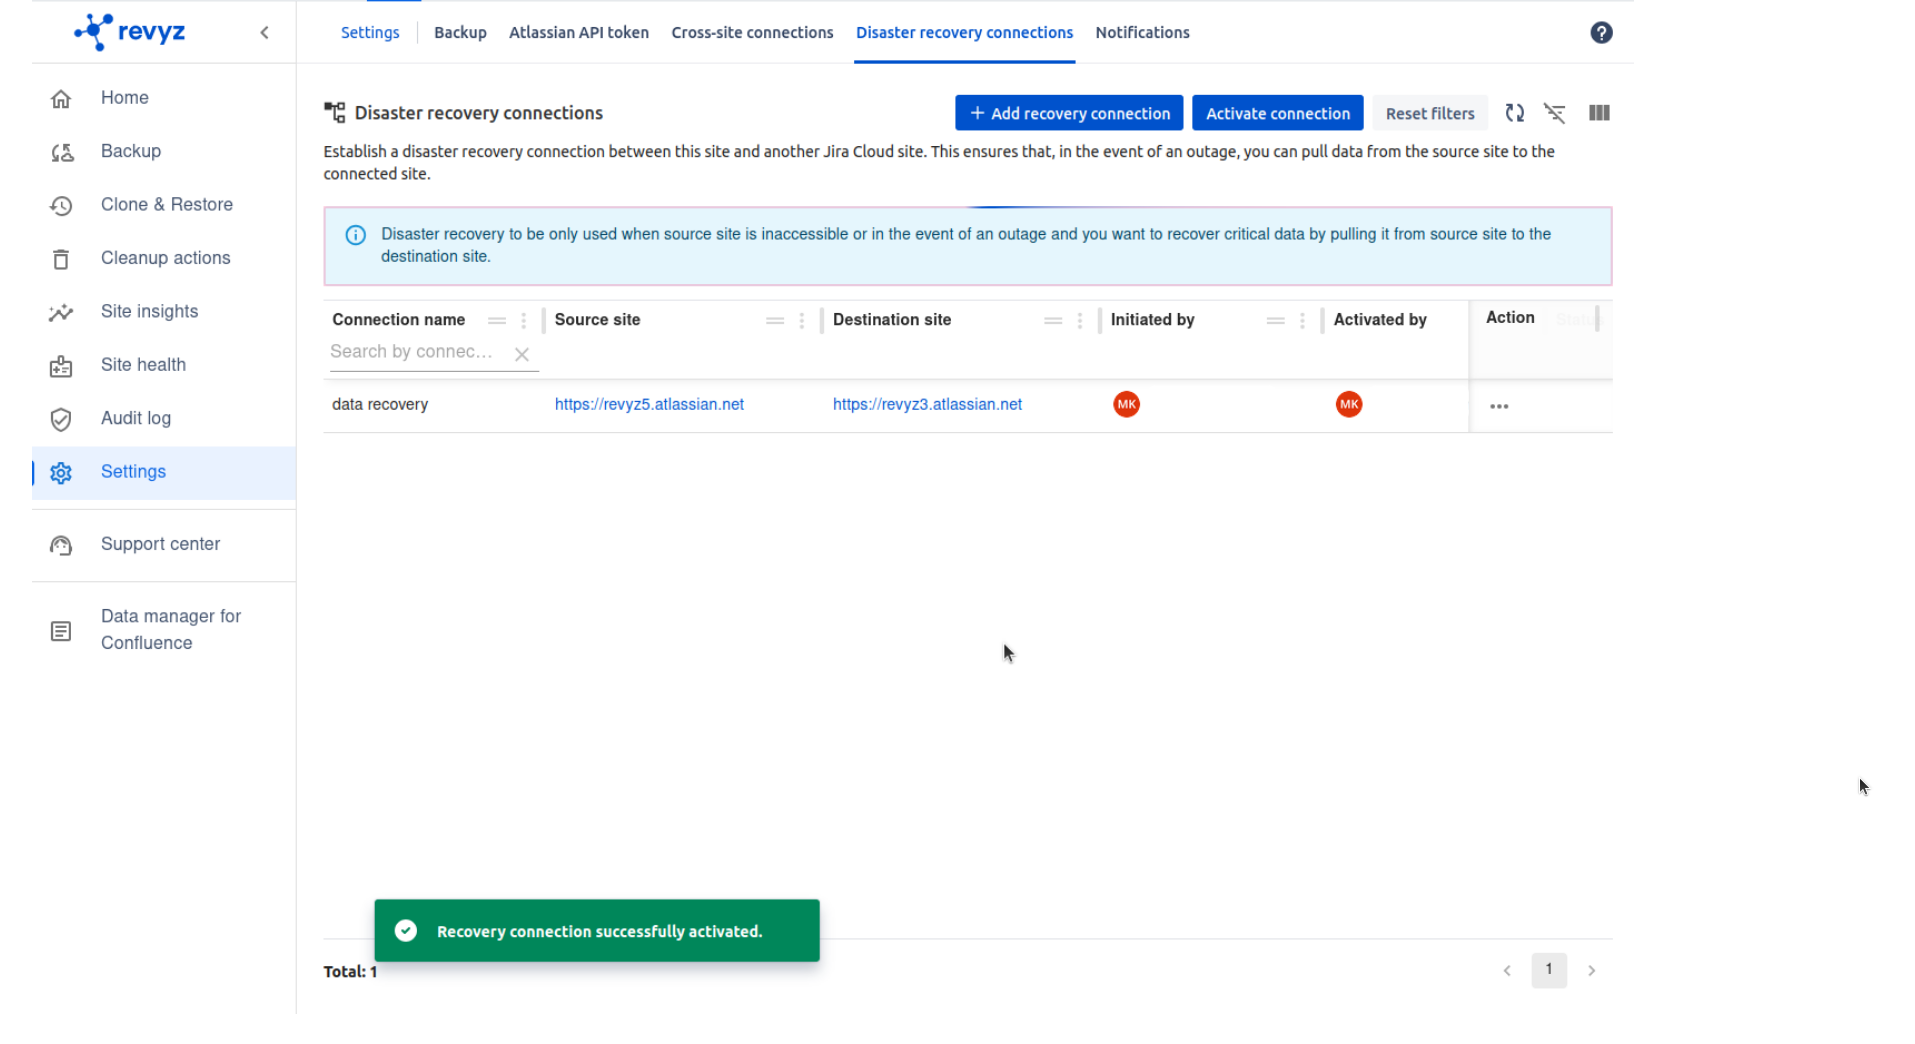Click the Search by connection name field
The height and width of the screenshot is (1044, 1915).
[412, 352]
